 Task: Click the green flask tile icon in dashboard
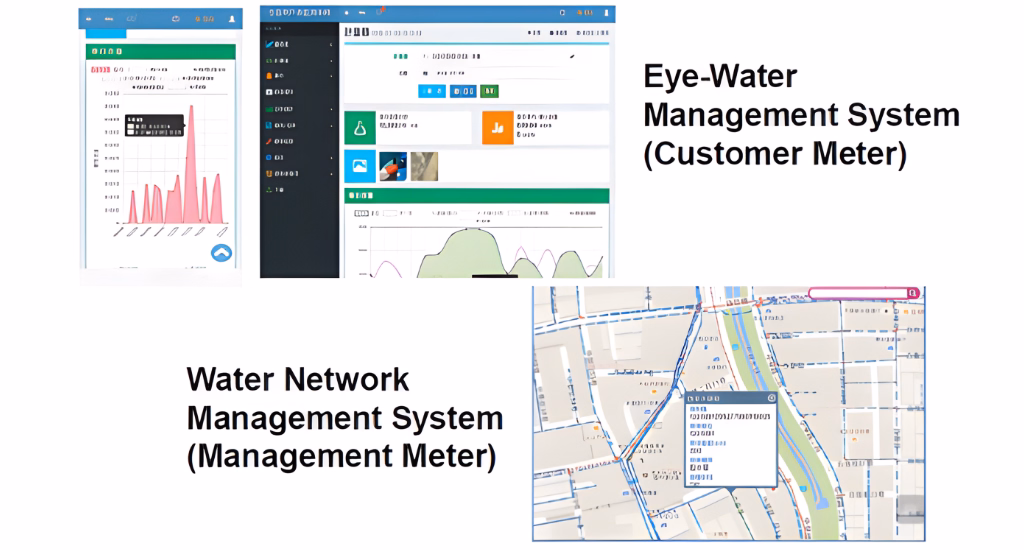(x=360, y=128)
